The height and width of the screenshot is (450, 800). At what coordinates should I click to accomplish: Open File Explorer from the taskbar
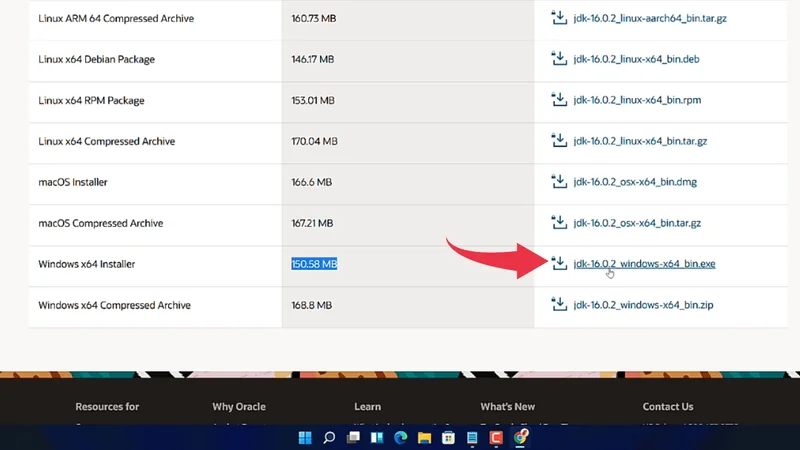[425, 438]
